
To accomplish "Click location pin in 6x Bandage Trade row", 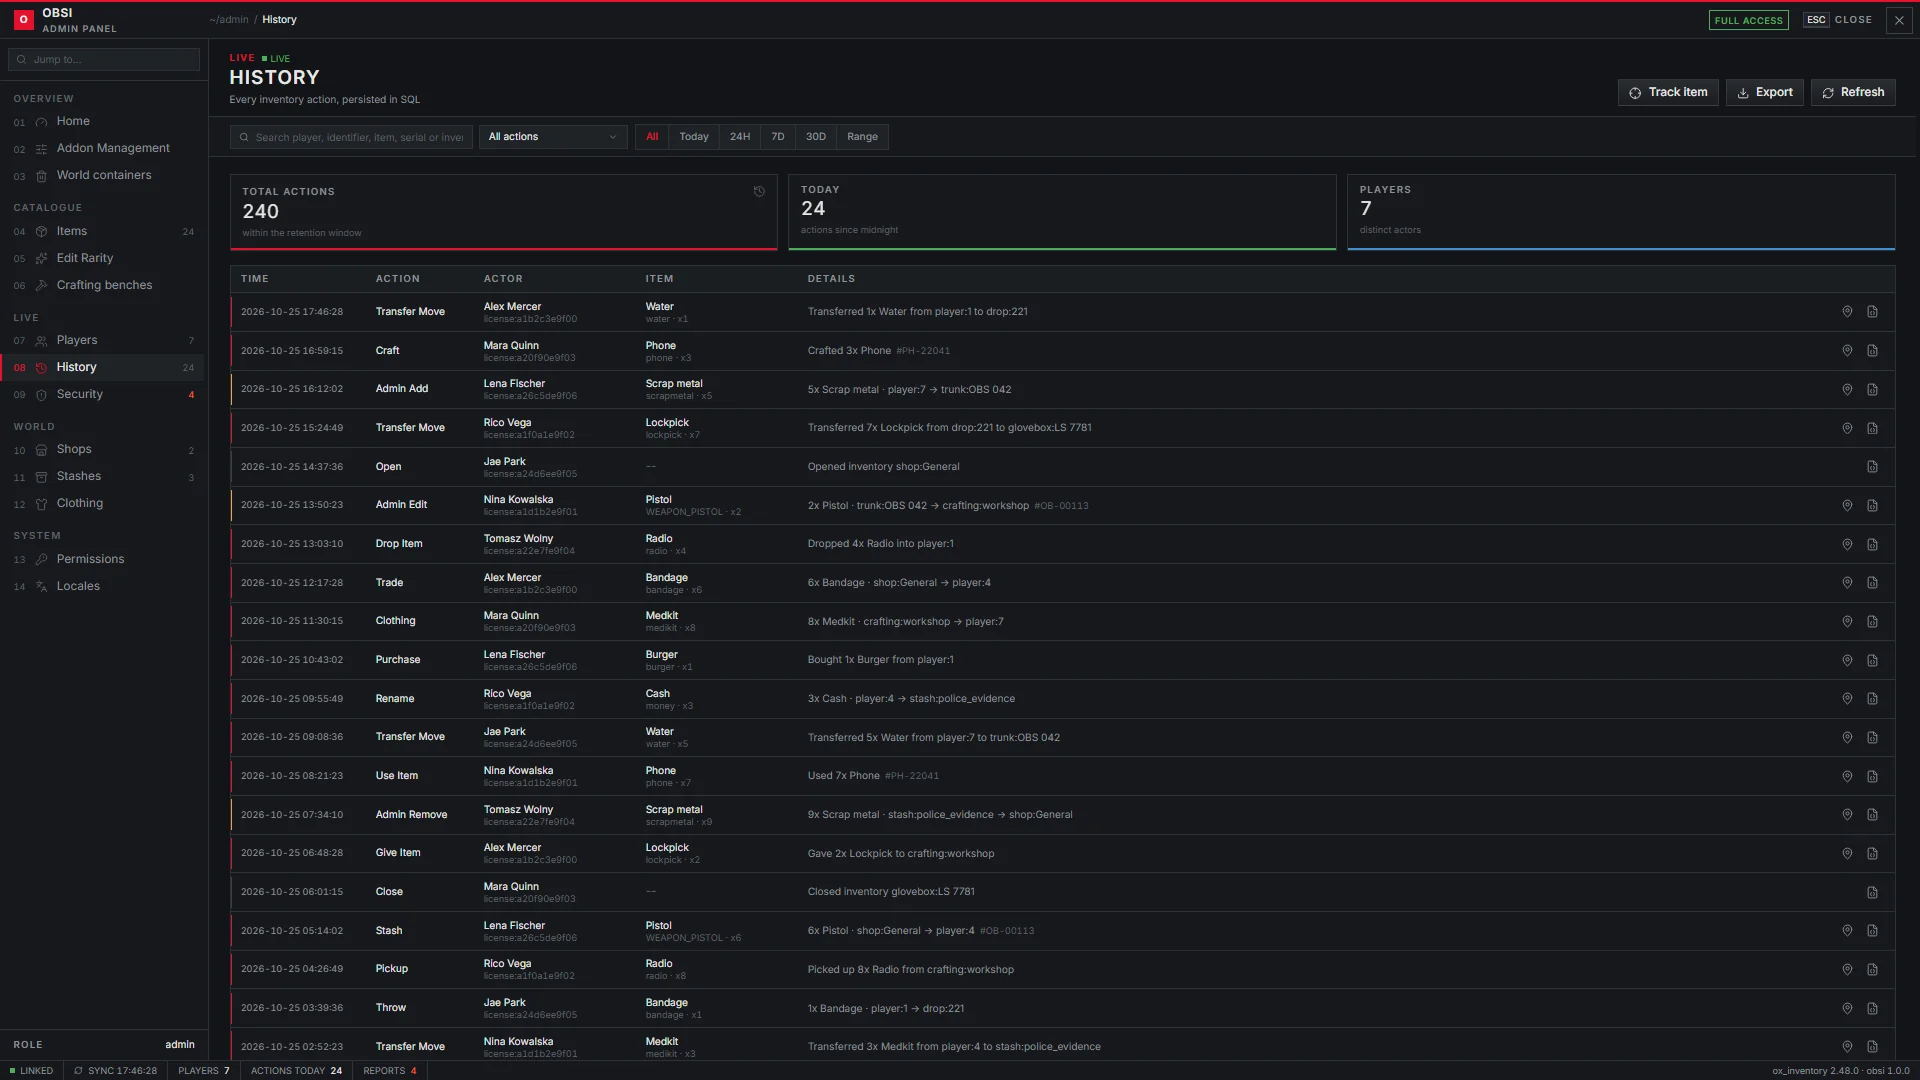I will click(x=1847, y=583).
